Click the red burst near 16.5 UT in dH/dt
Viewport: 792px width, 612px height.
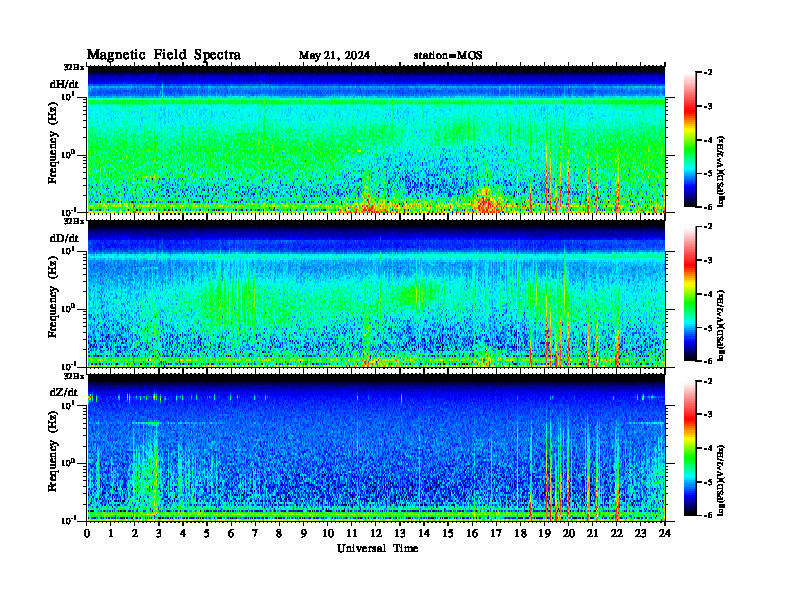tap(487, 202)
